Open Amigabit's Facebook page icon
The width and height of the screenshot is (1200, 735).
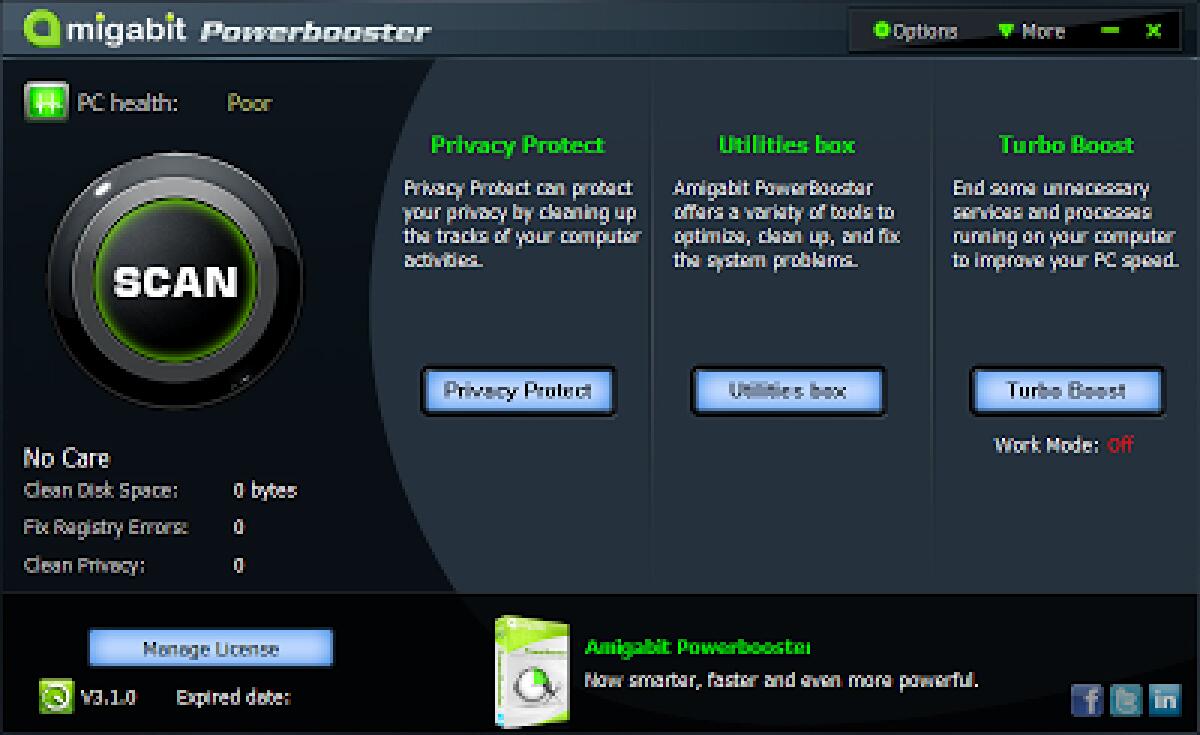pos(1086,702)
